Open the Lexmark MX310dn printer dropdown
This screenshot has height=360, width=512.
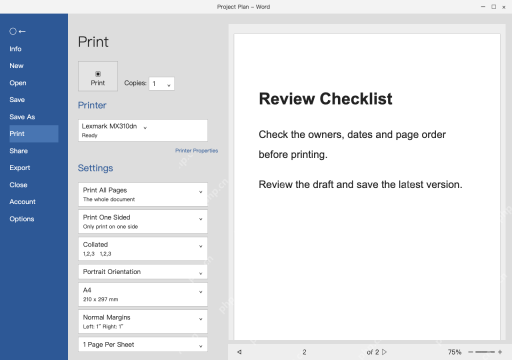click(143, 130)
